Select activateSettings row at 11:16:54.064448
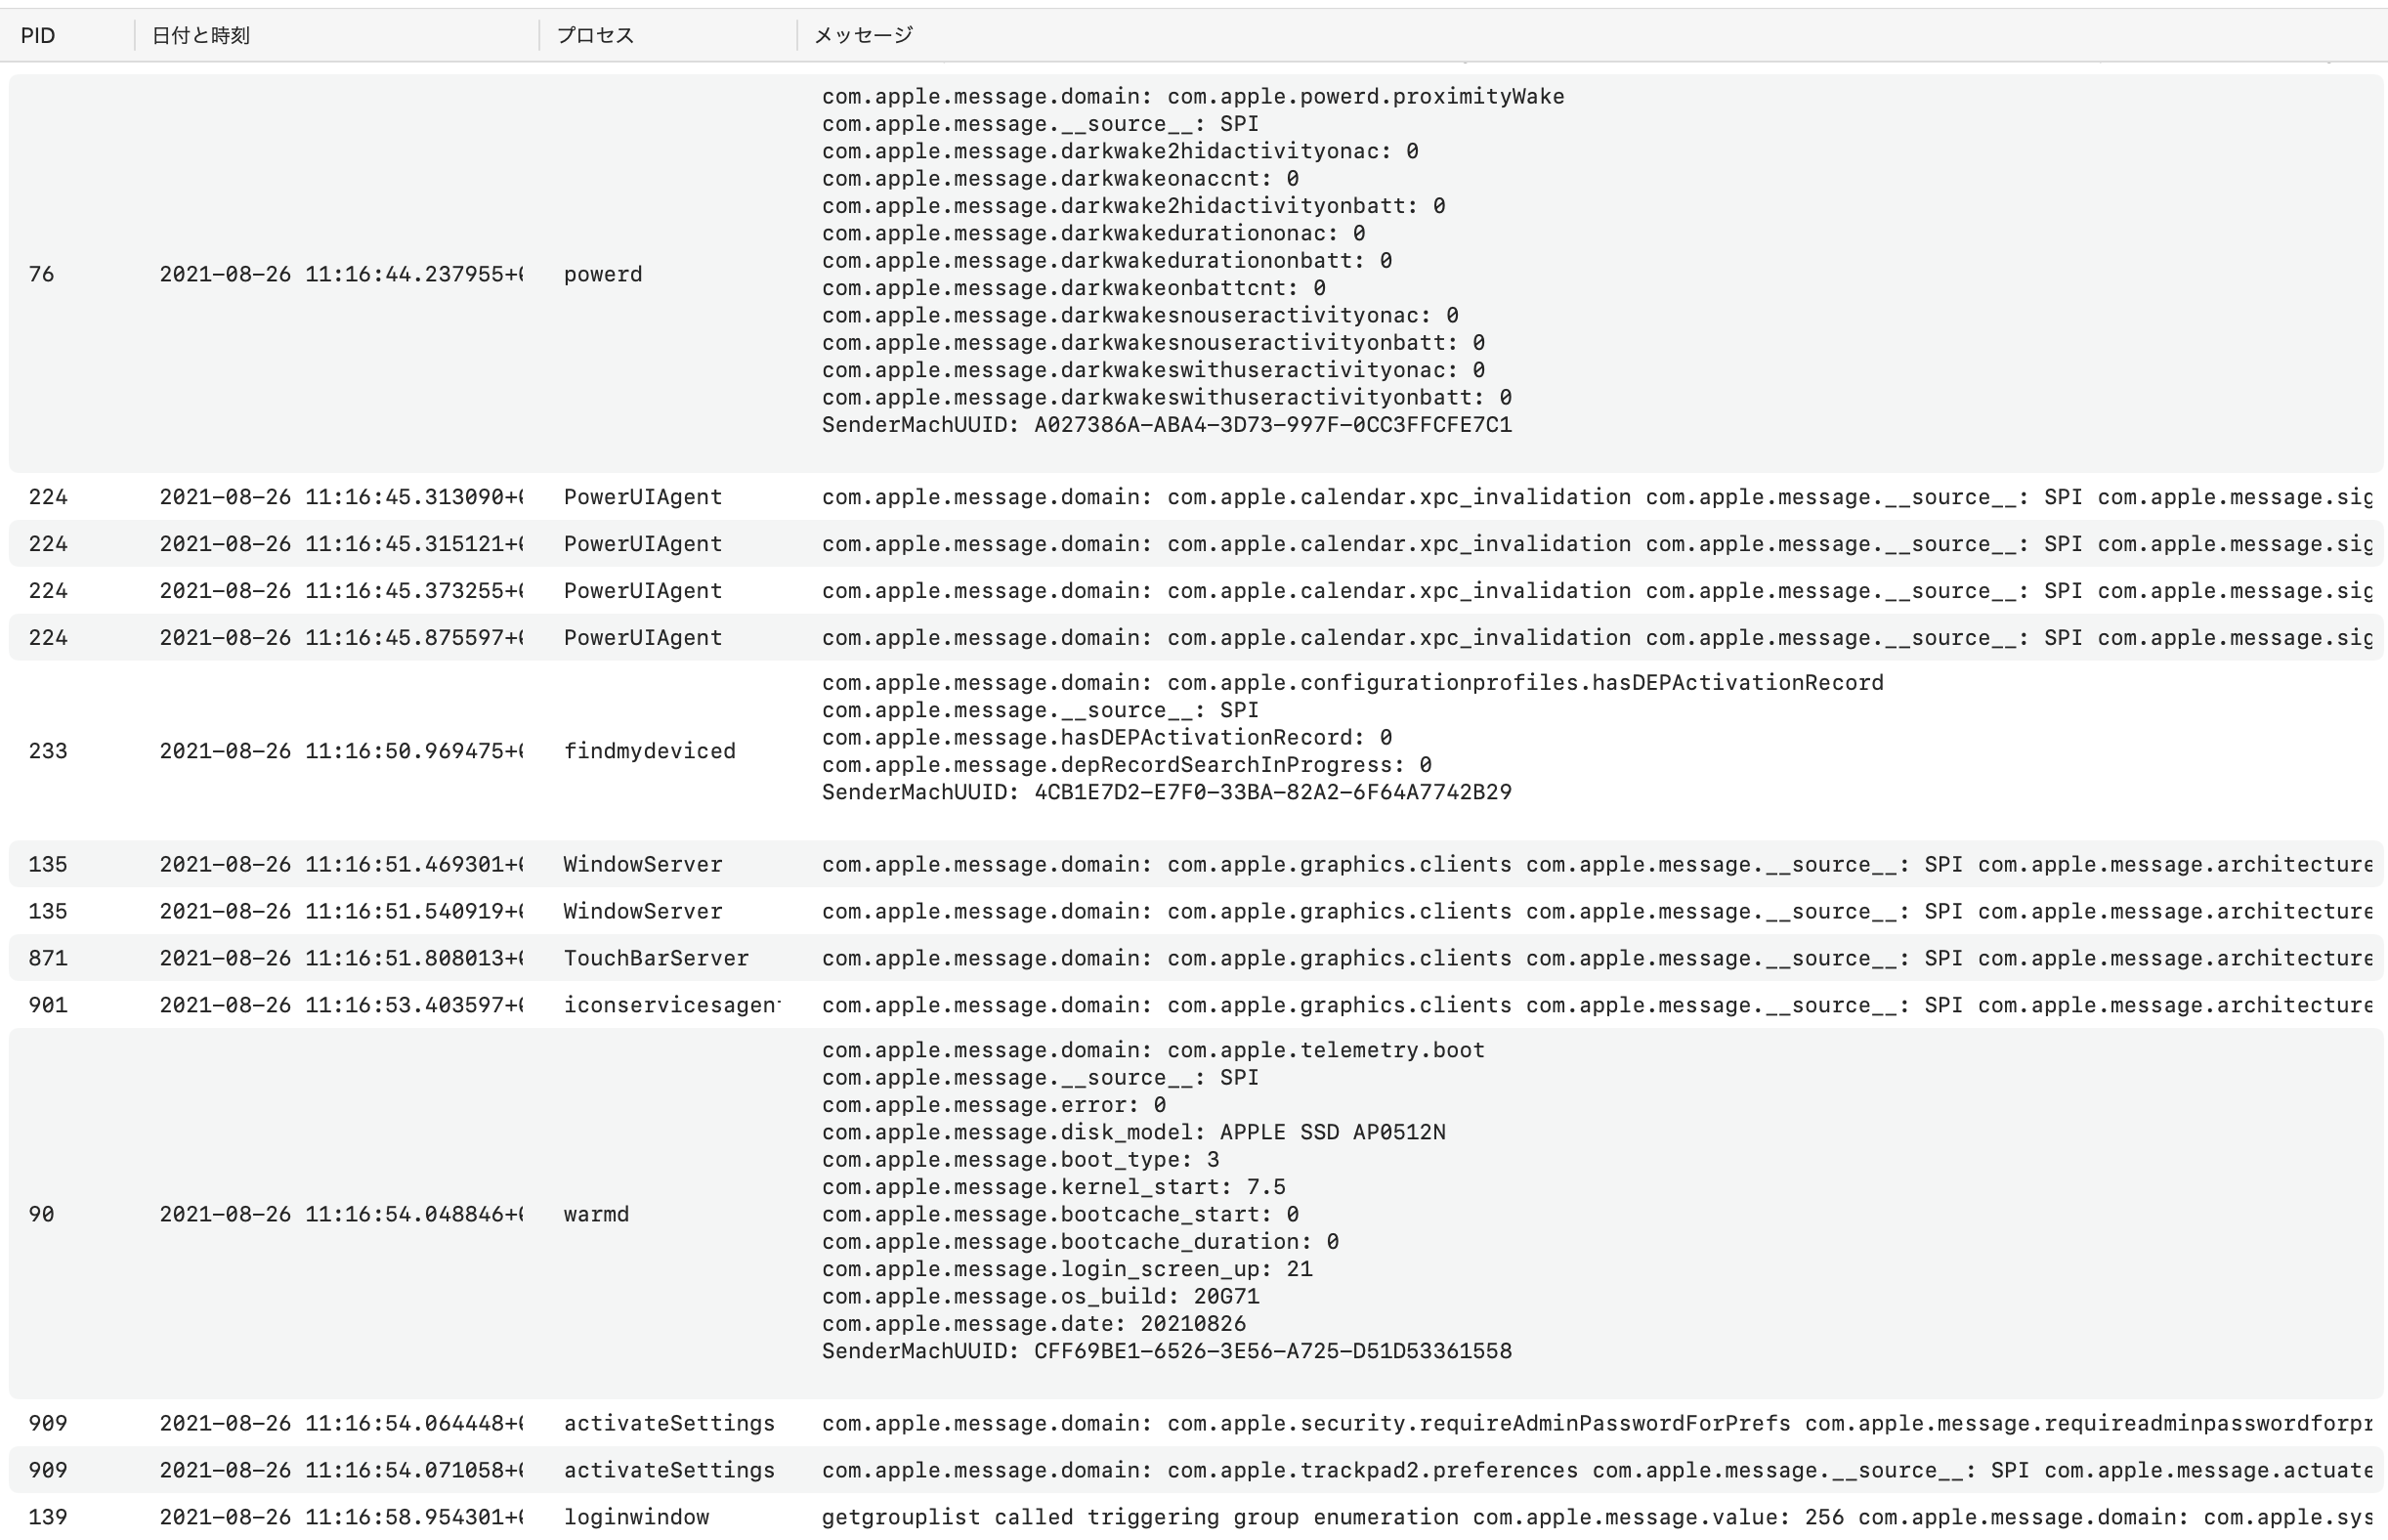The image size is (2388, 1540). 668,1423
